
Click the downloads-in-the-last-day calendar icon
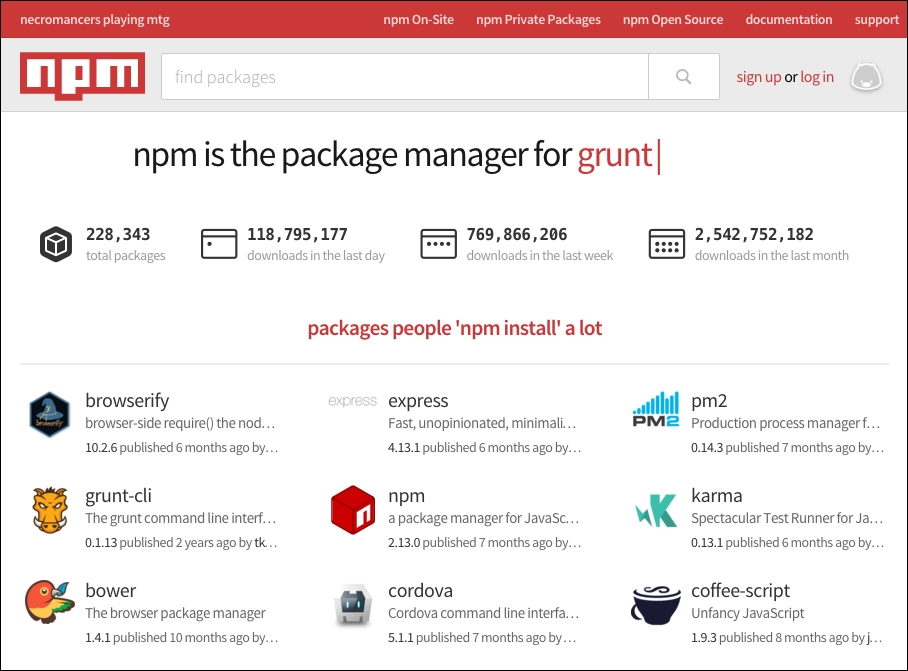tap(220, 242)
